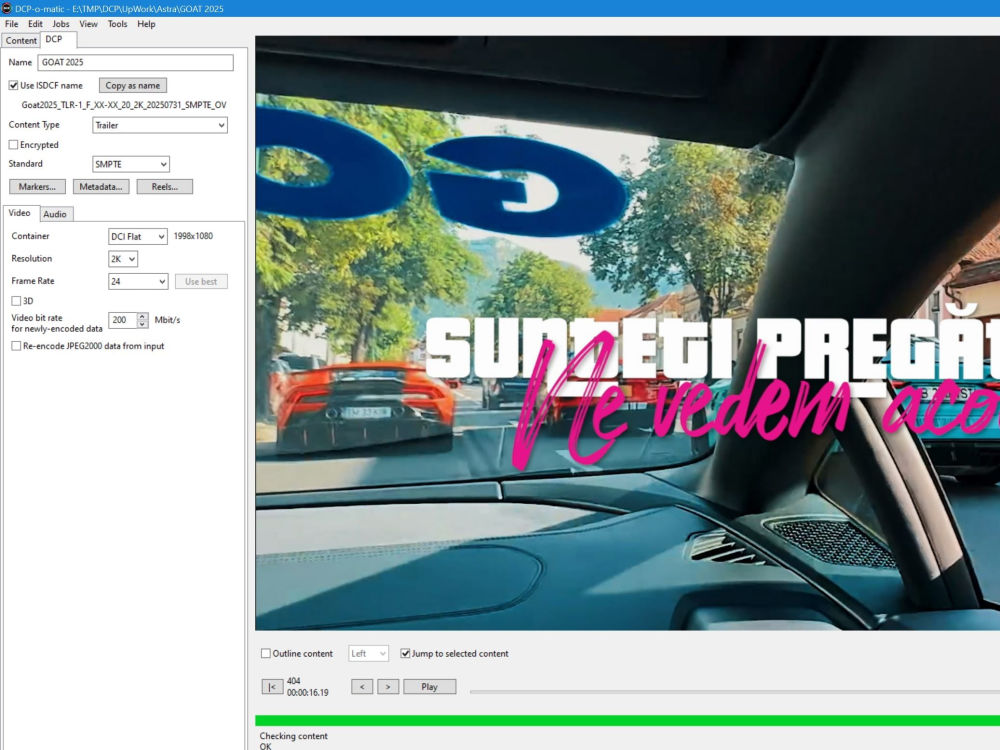Open the Standard dropdown showing SMPTE
This screenshot has height=750, width=1000.
pos(131,165)
